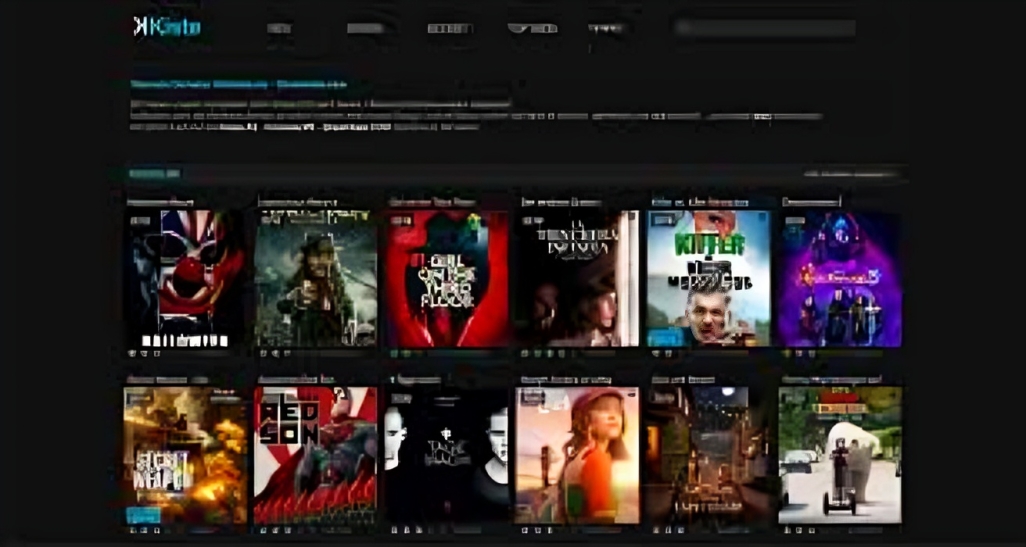Click the quality badge on the clown poster
The height and width of the screenshot is (547, 1026).
click(x=139, y=221)
